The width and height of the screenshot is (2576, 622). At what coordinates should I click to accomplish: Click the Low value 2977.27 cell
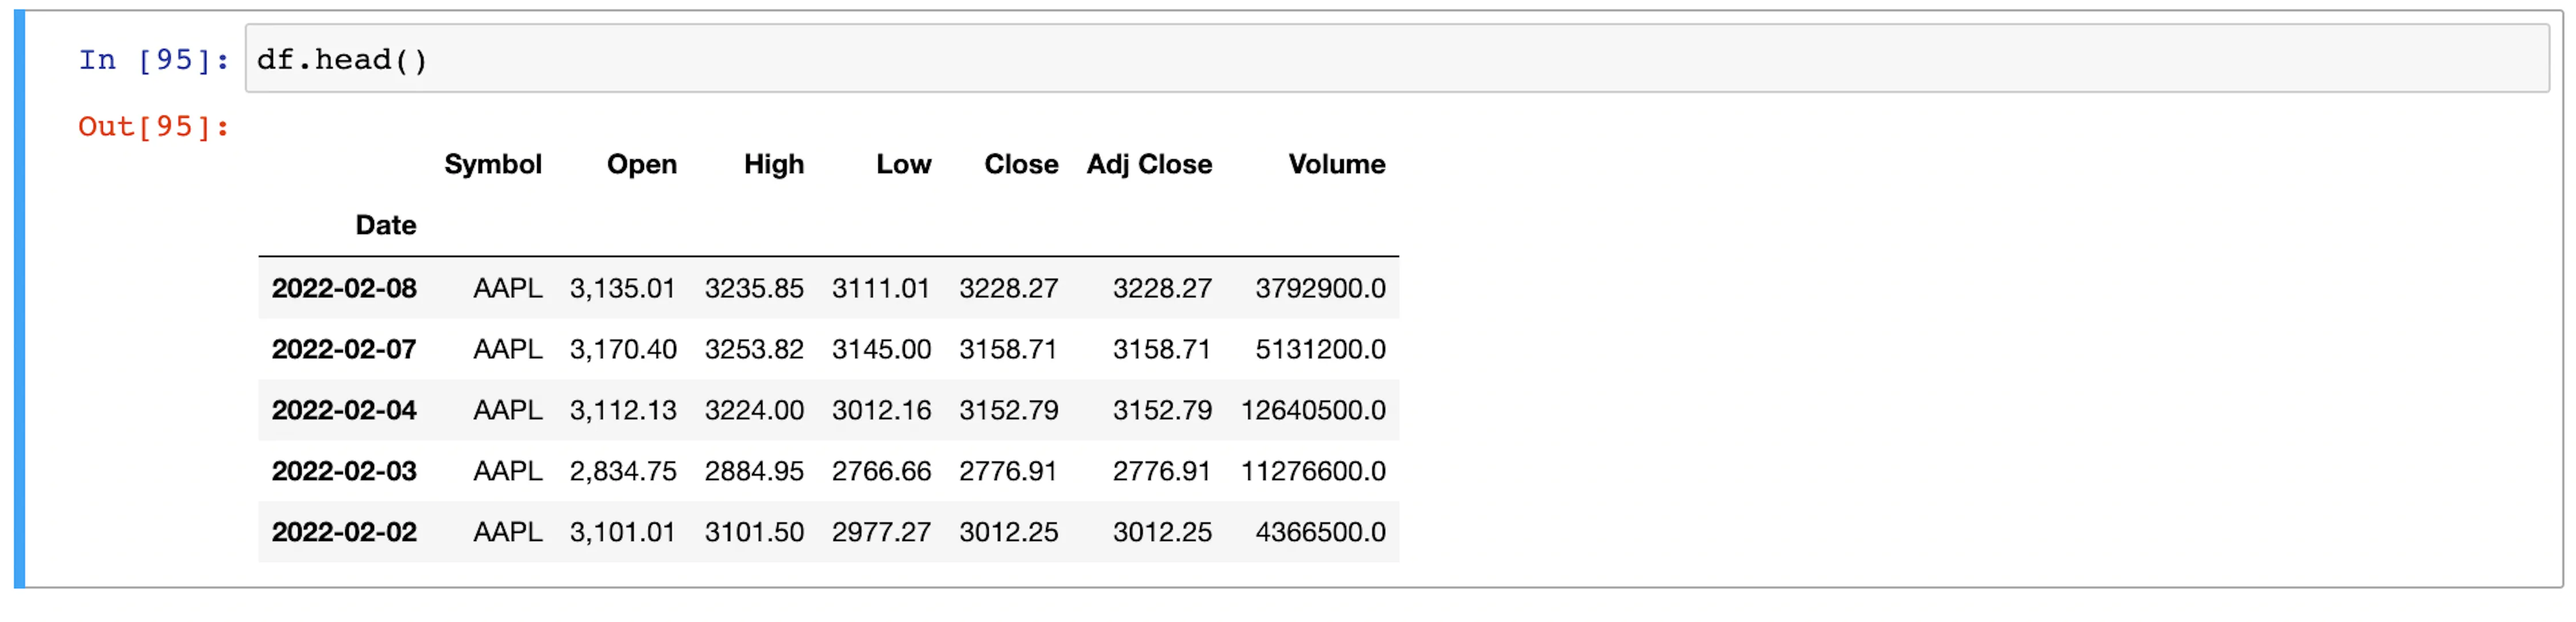tap(881, 533)
